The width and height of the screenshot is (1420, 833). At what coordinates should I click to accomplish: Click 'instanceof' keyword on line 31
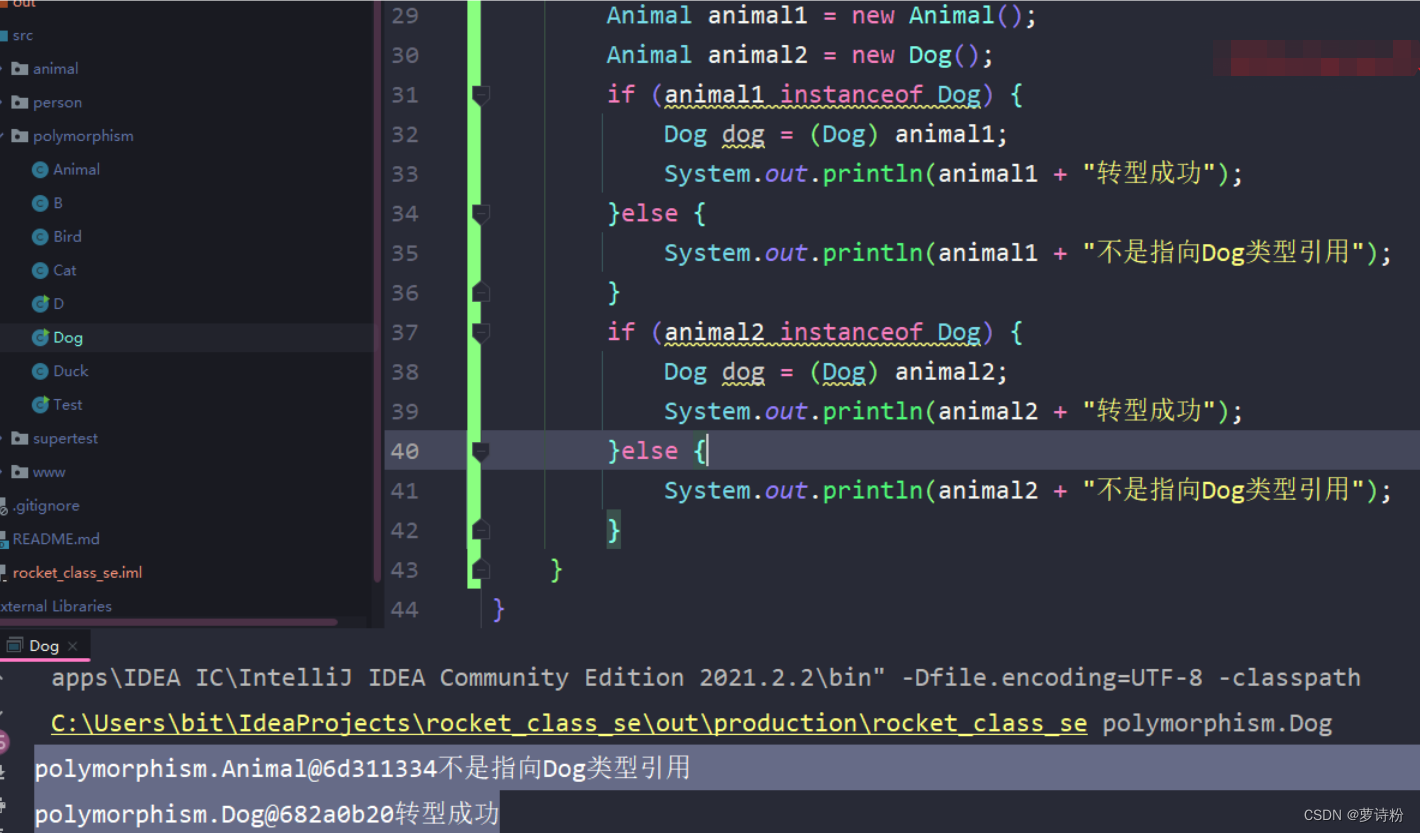click(x=851, y=95)
